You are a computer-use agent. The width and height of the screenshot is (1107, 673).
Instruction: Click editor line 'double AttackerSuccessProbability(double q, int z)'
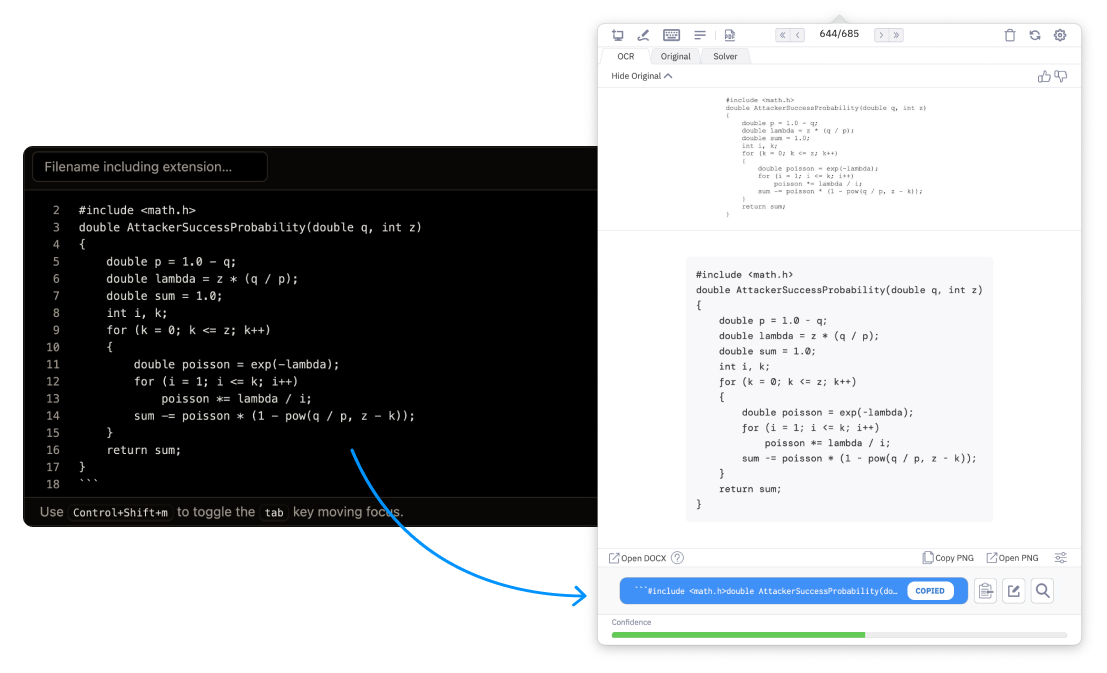250,227
